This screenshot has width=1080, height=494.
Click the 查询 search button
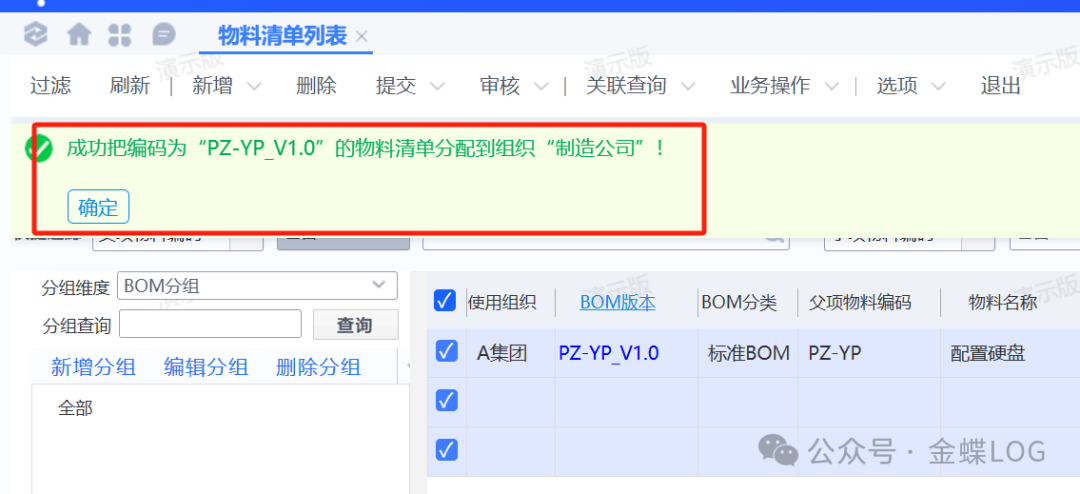[x=354, y=325]
